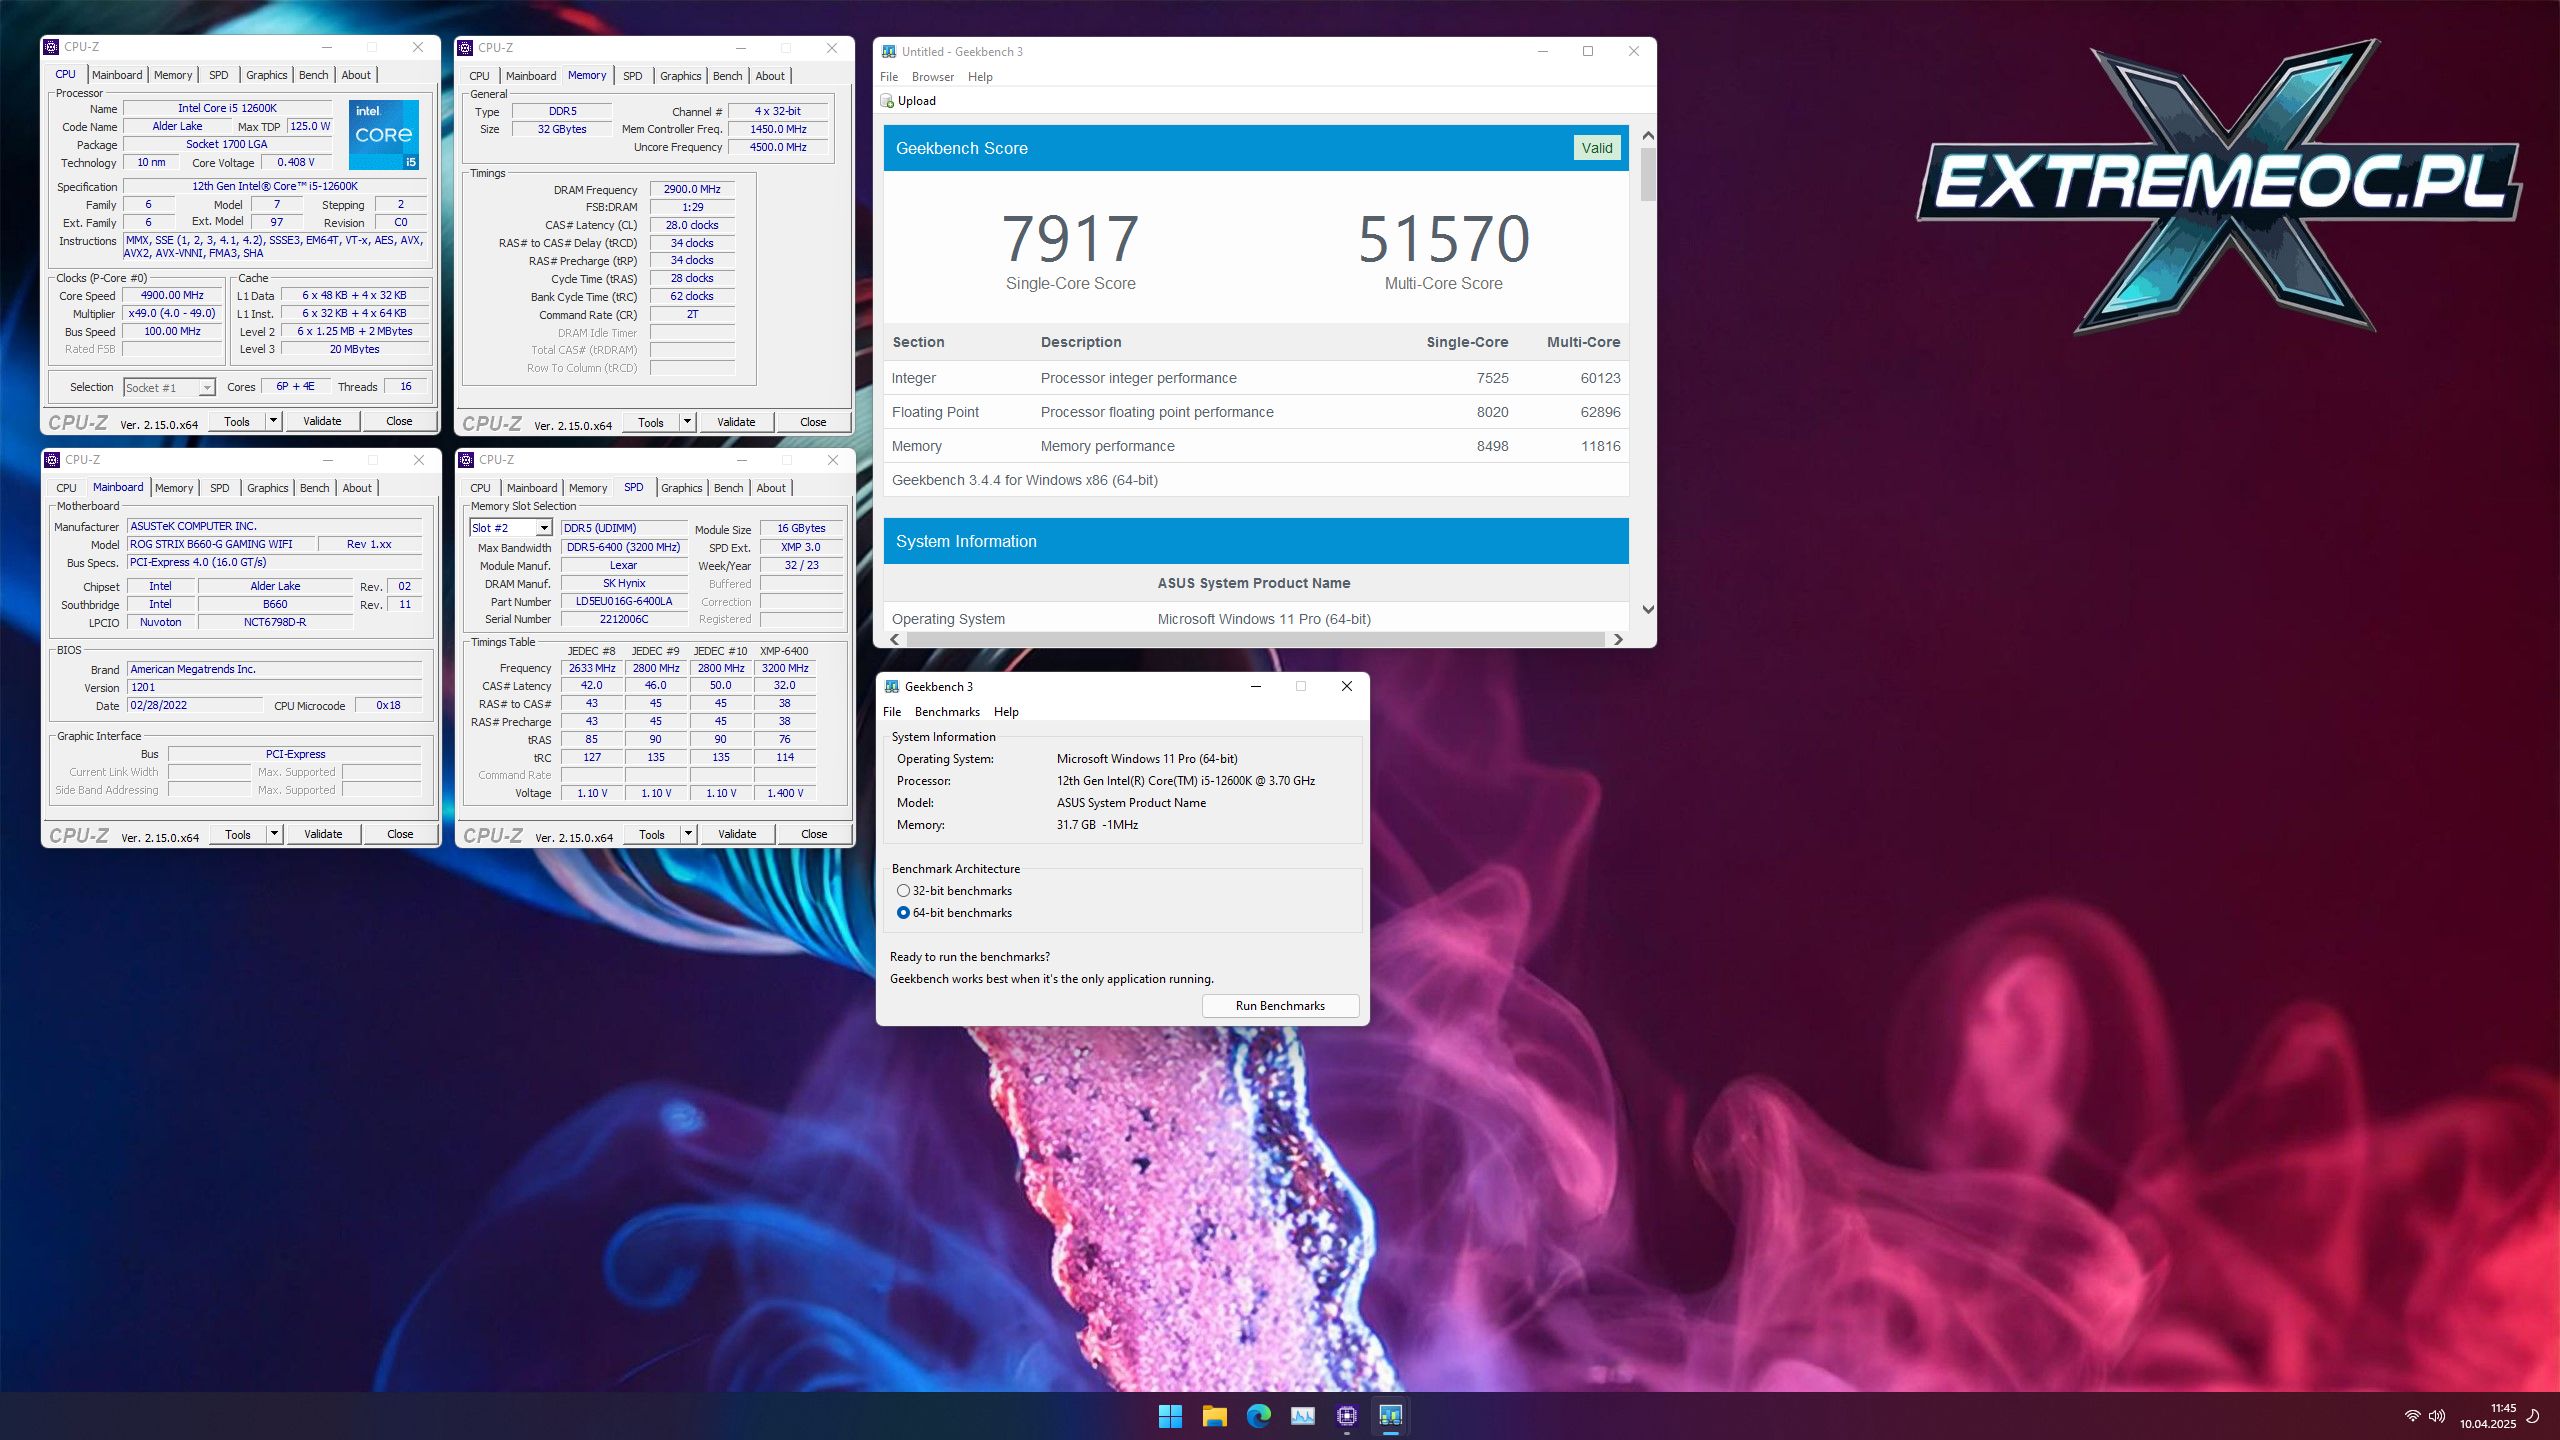Open the monitoring app icon in taskbar

tap(1302, 1415)
